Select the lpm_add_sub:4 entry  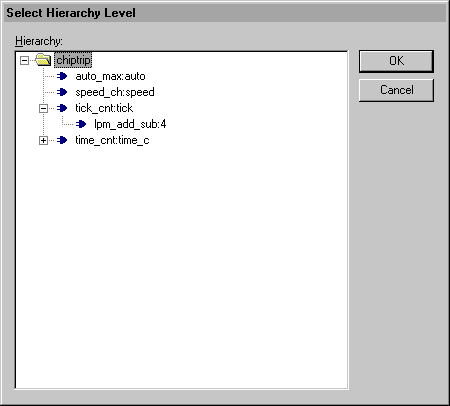[130, 124]
